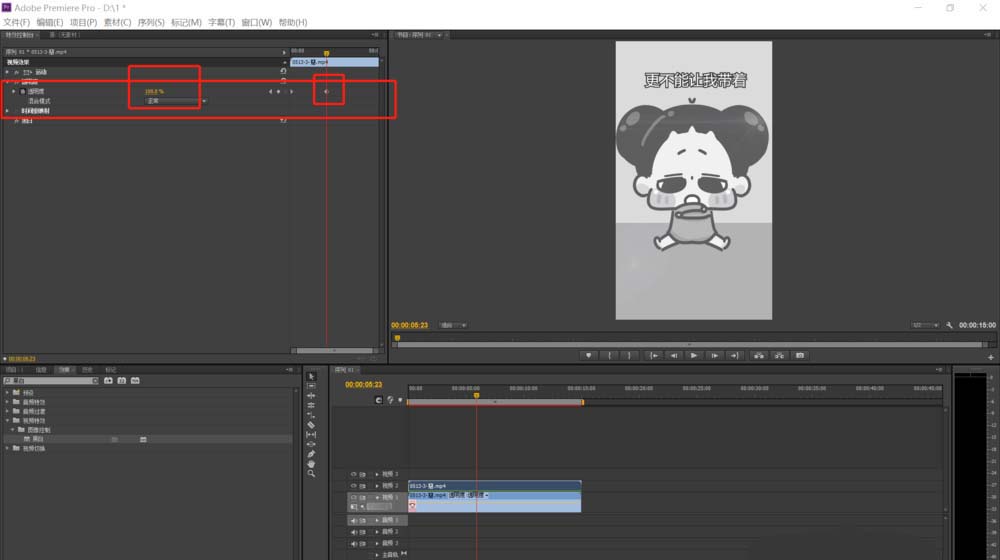Click the Play button in Program monitor

tap(694, 355)
